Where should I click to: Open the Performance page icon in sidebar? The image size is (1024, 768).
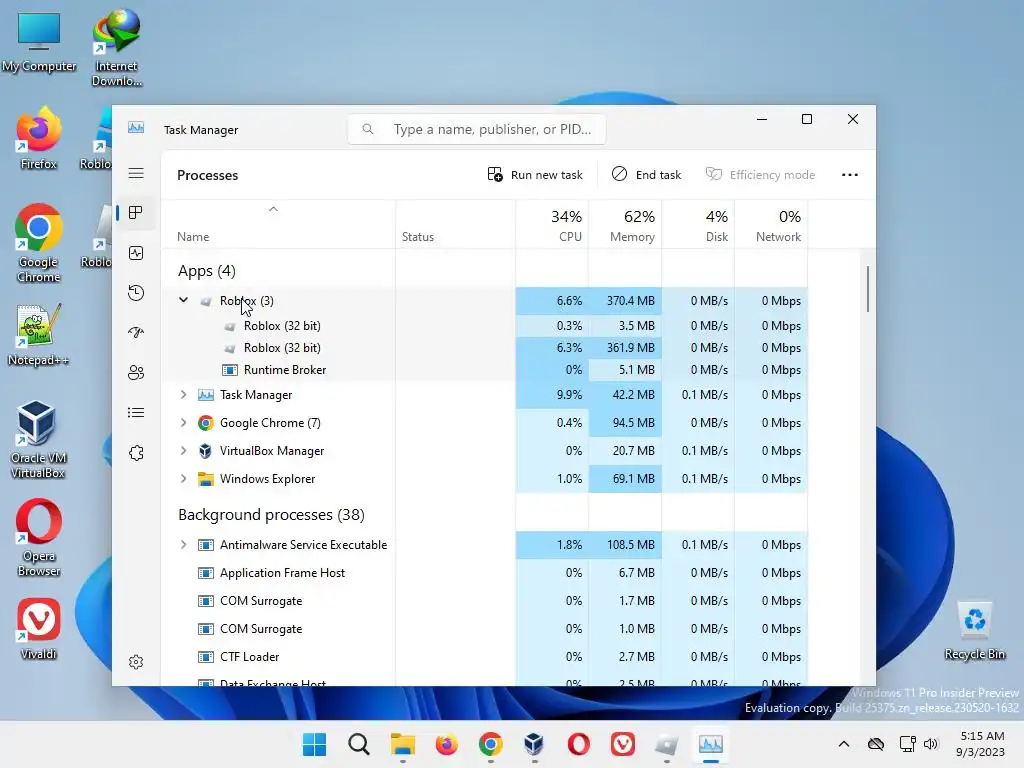click(x=136, y=253)
